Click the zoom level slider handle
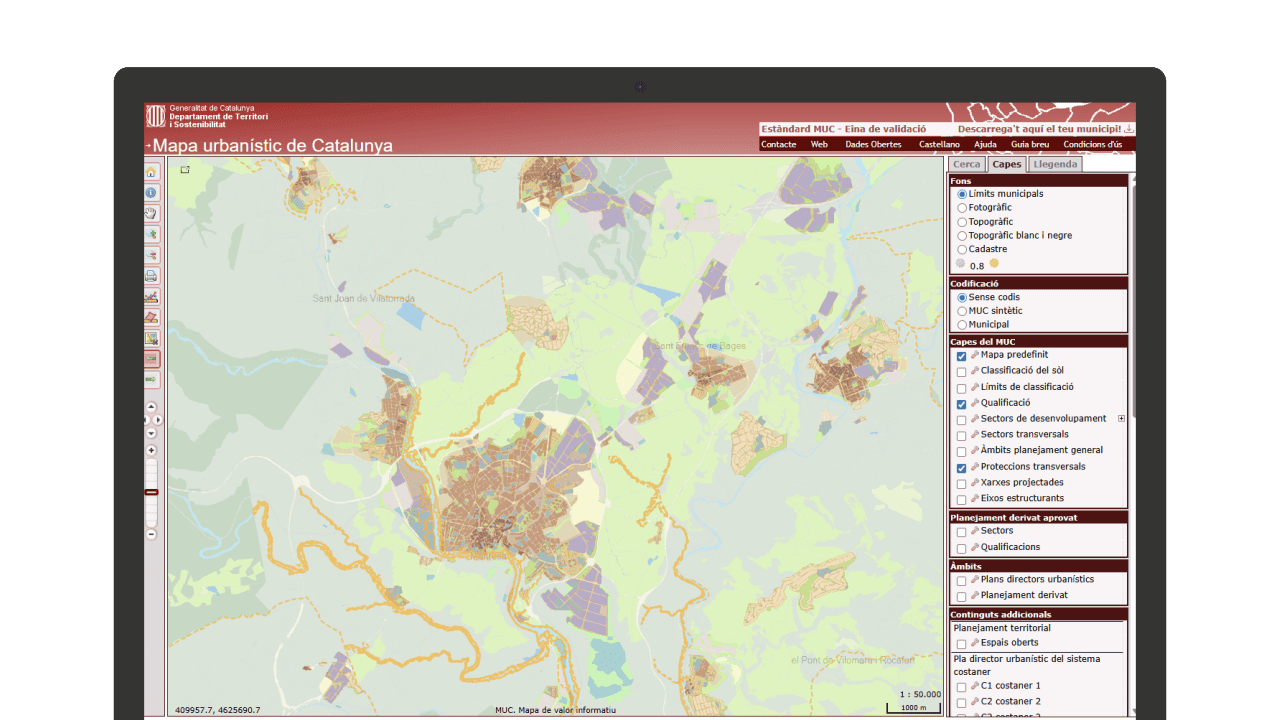Image resolution: width=1280 pixels, height=720 pixels. click(151, 492)
